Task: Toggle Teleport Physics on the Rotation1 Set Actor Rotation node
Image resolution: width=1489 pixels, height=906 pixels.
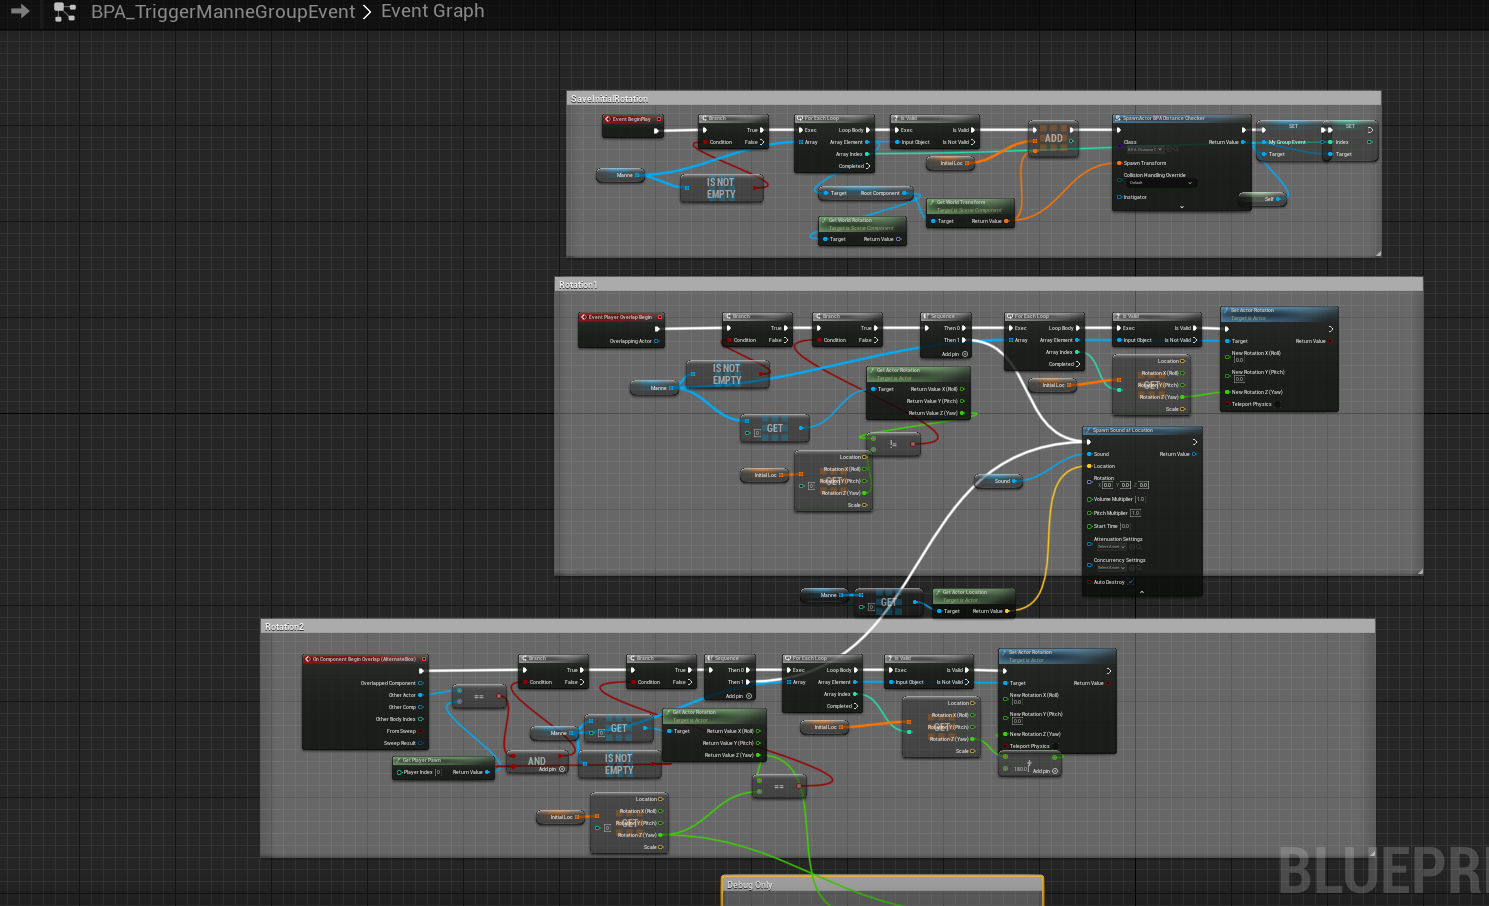Action: 1277,404
